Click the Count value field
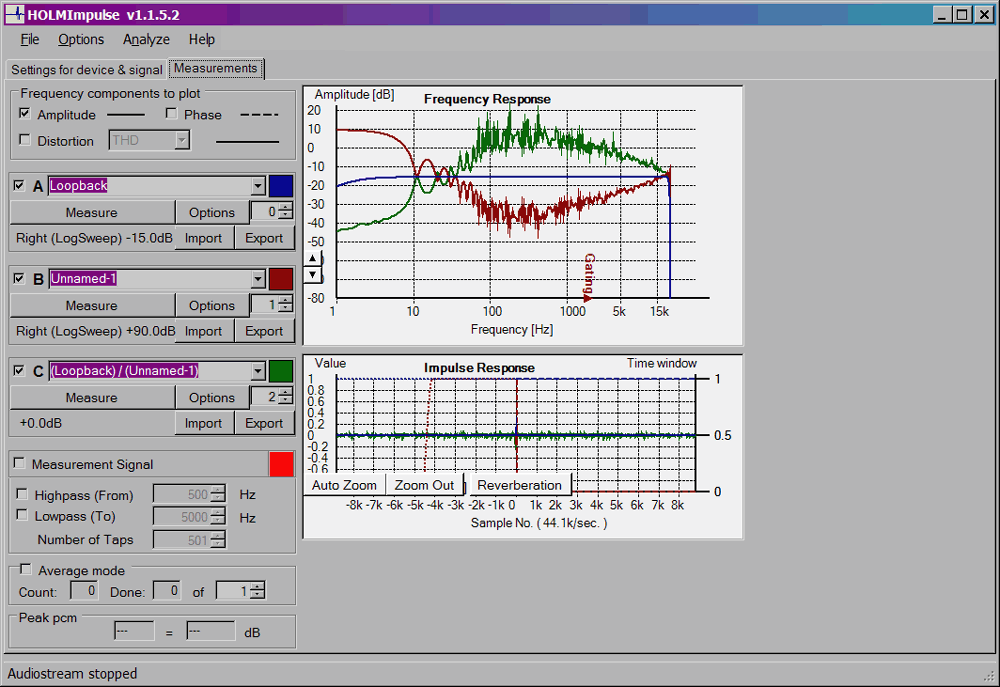Image resolution: width=1000 pixels, height=687 pixels. point(84,591)
